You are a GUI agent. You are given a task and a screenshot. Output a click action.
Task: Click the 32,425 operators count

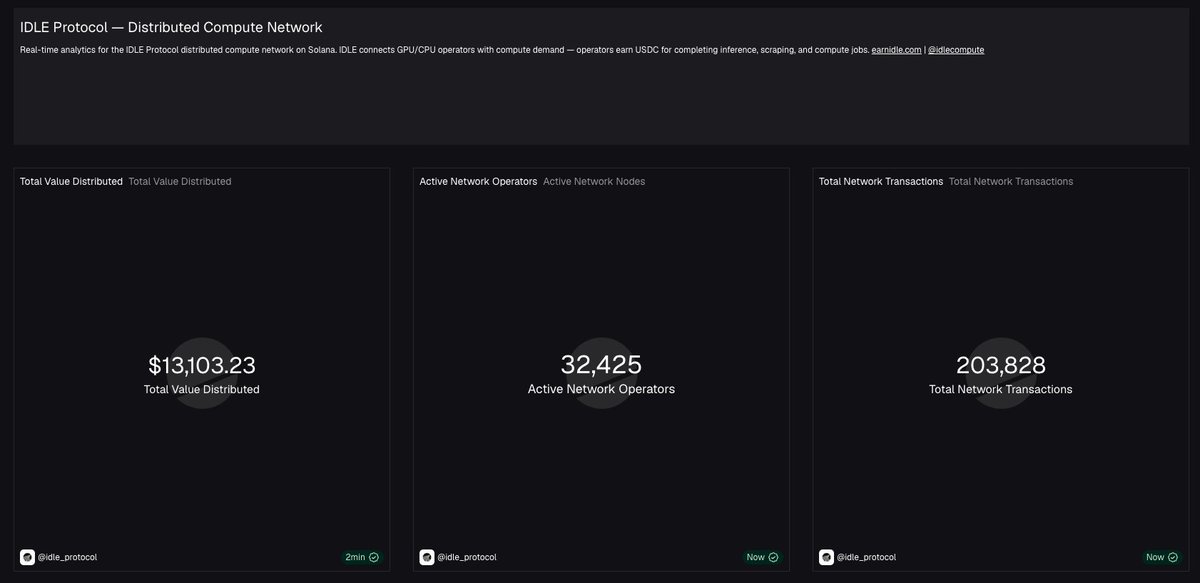[601, 365]
